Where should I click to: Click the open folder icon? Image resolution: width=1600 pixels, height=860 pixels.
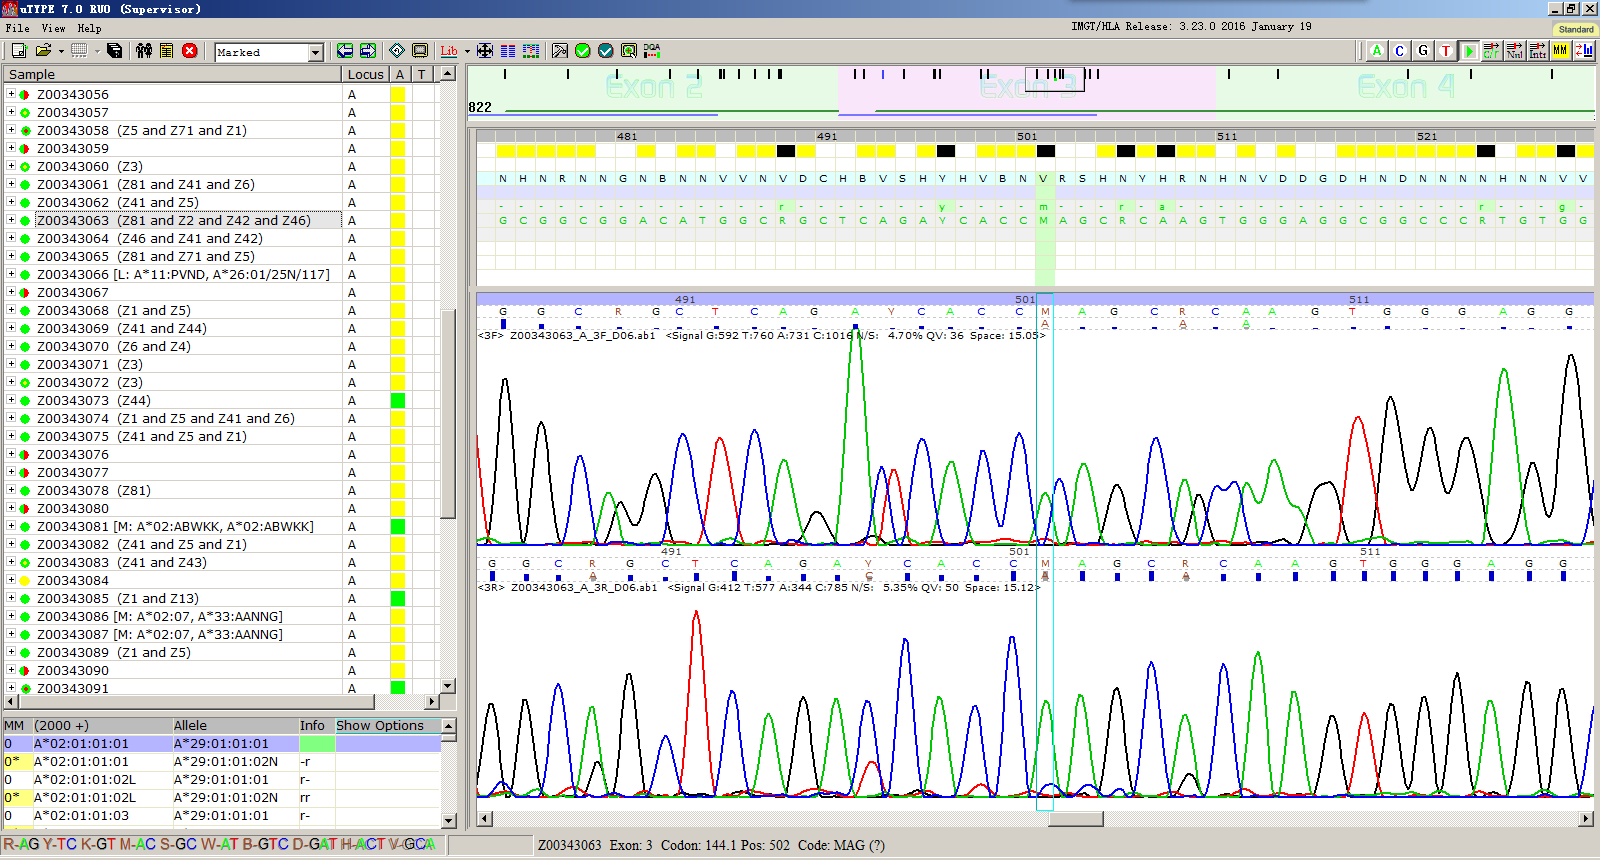43,51
